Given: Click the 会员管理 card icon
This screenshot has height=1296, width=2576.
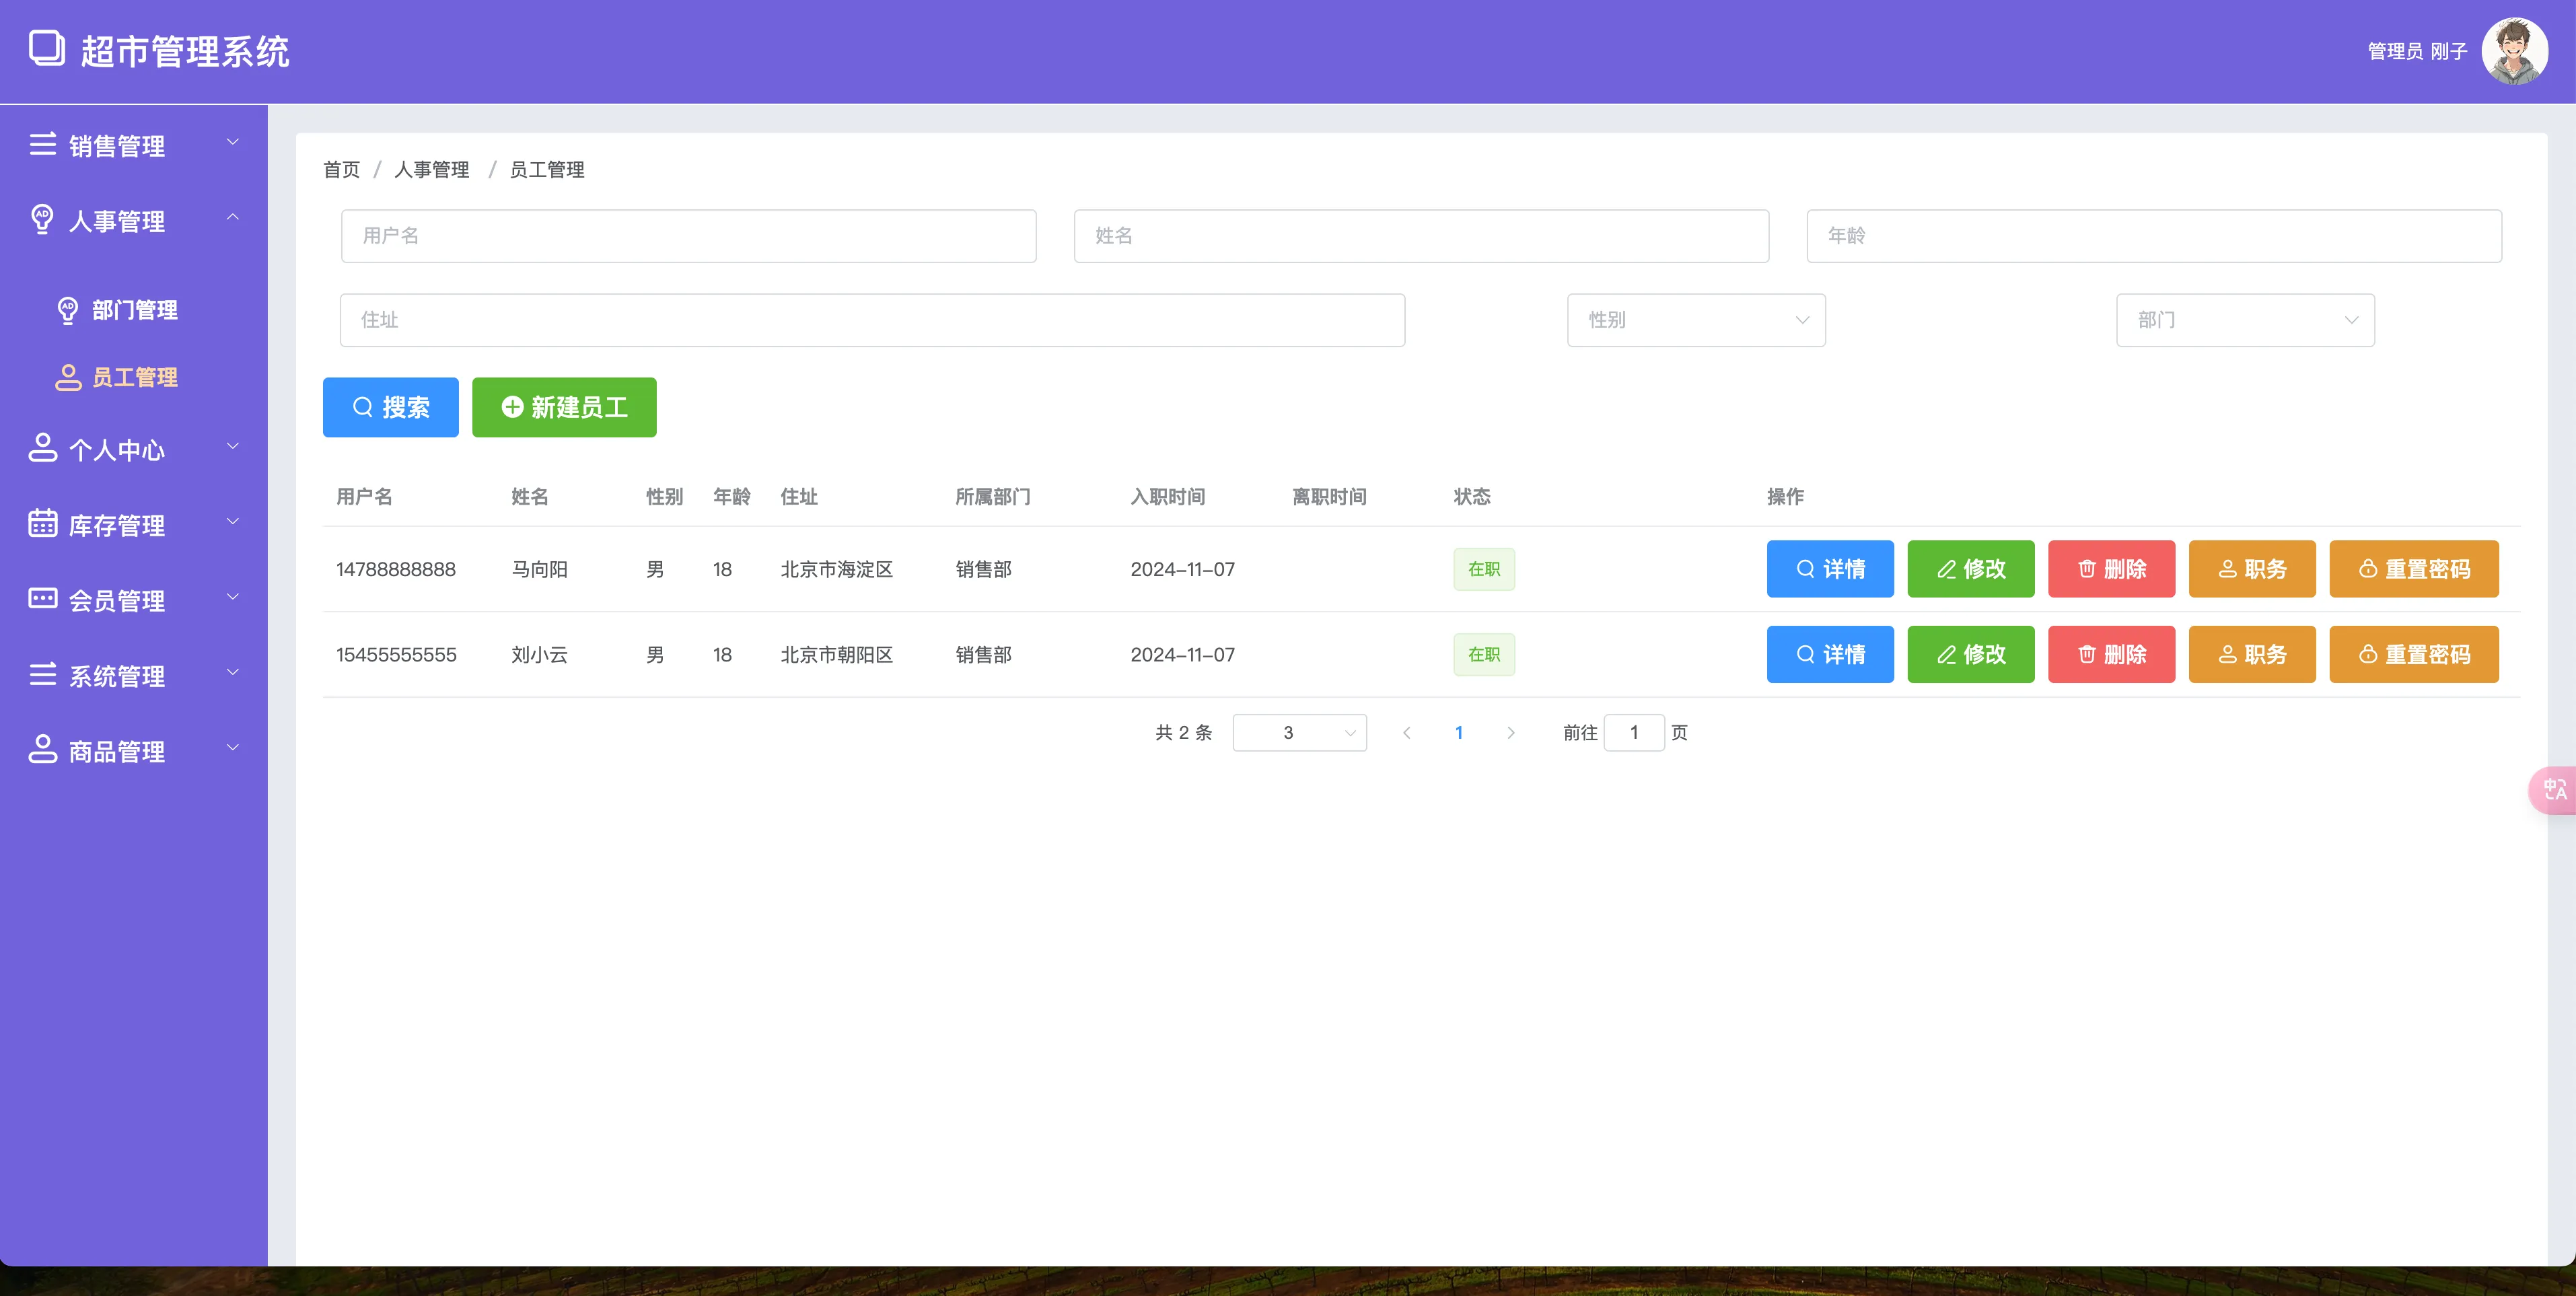Looking at the screenshot, I should coord(42,599).
